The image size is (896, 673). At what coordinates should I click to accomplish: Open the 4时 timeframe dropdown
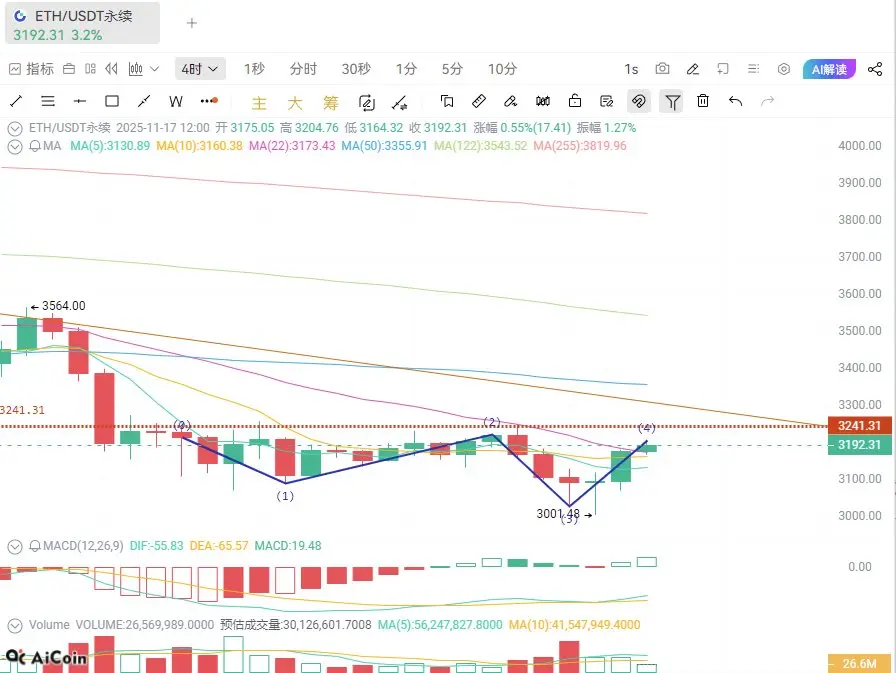click(x=199, y=69)
